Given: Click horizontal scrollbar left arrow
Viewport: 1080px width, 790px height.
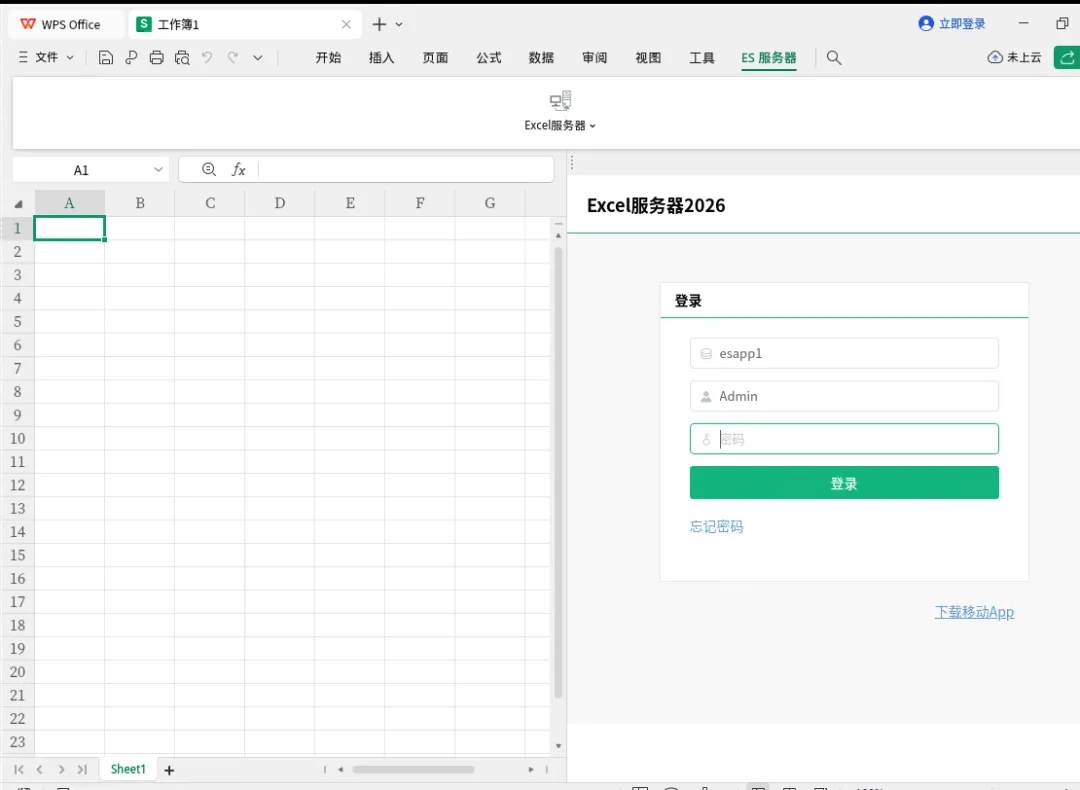Looking at the screenshot, I should (340, 769).
